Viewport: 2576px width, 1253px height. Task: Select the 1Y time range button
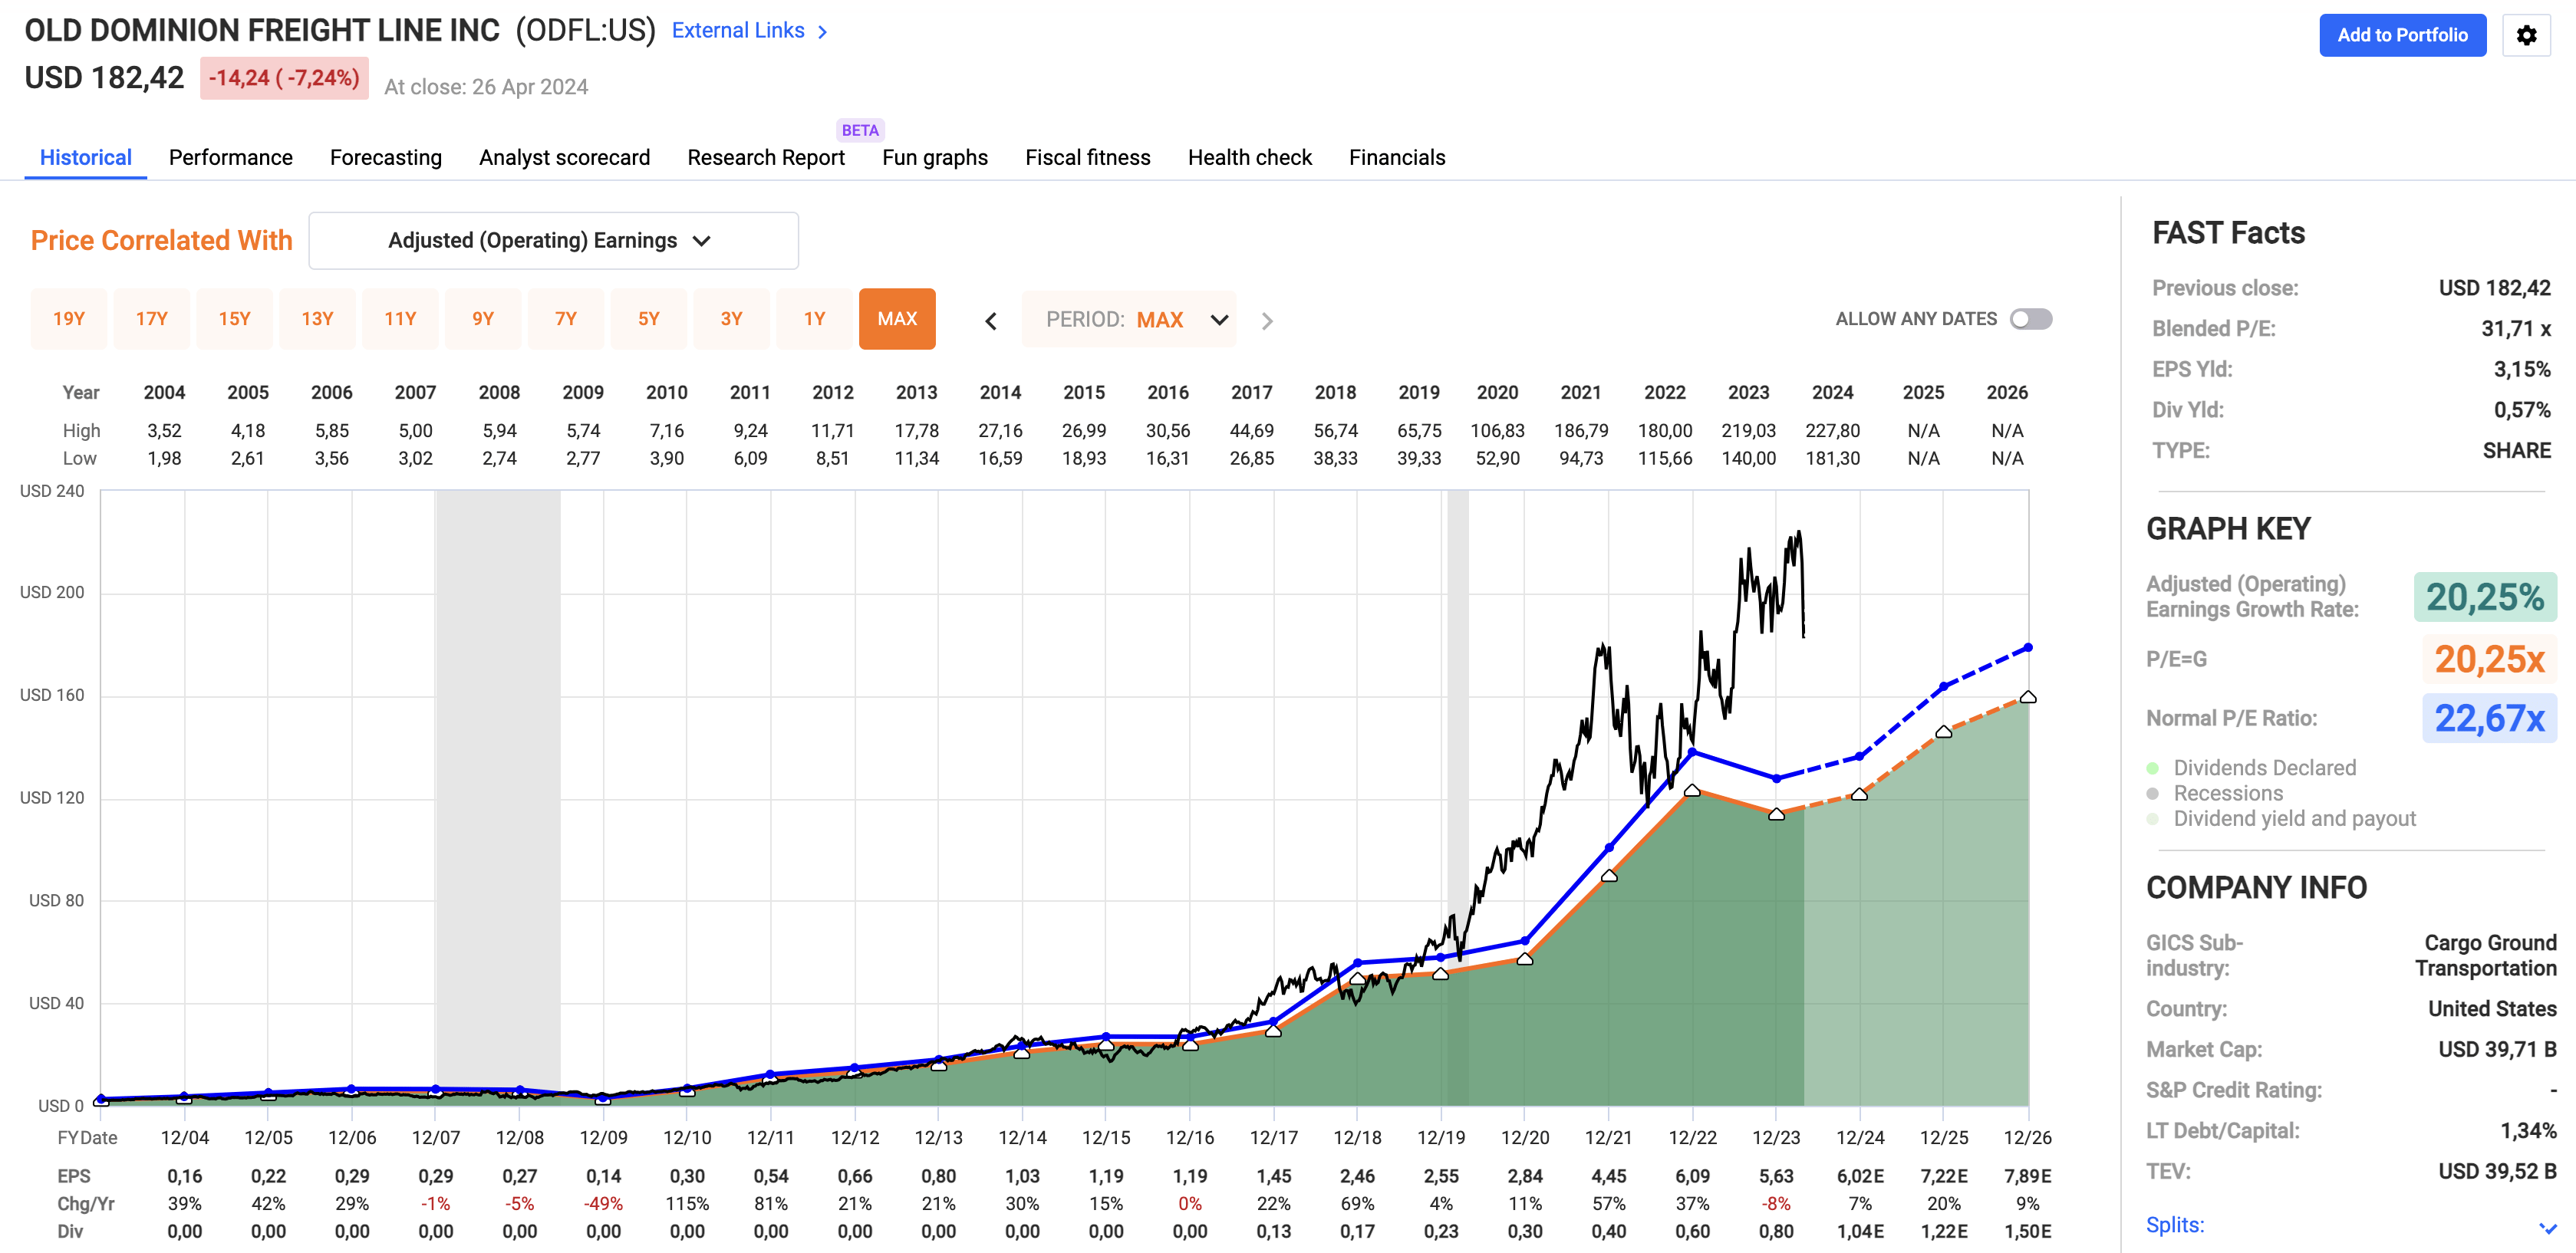[815, 319]
